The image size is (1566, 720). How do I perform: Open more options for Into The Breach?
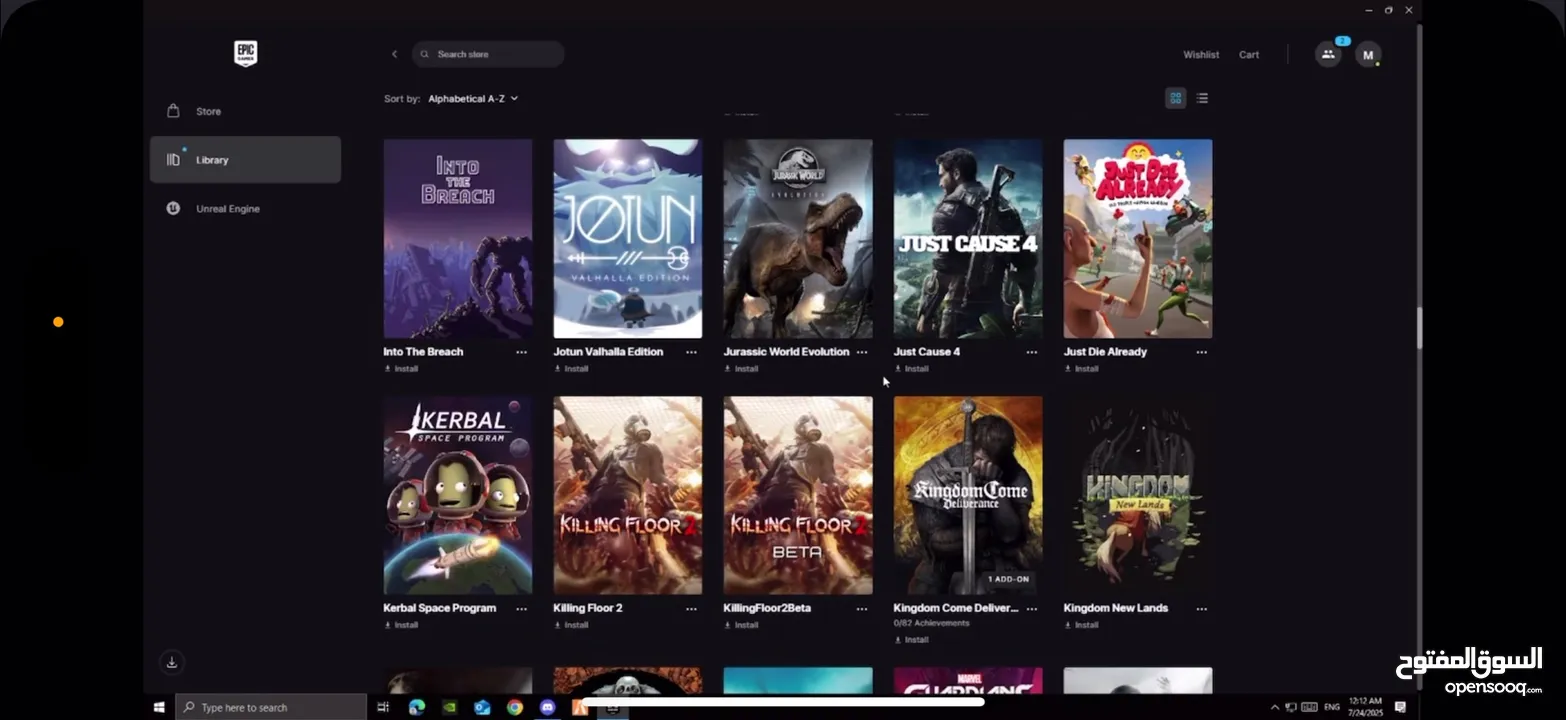pyautogui.click(x=521, y=352)
